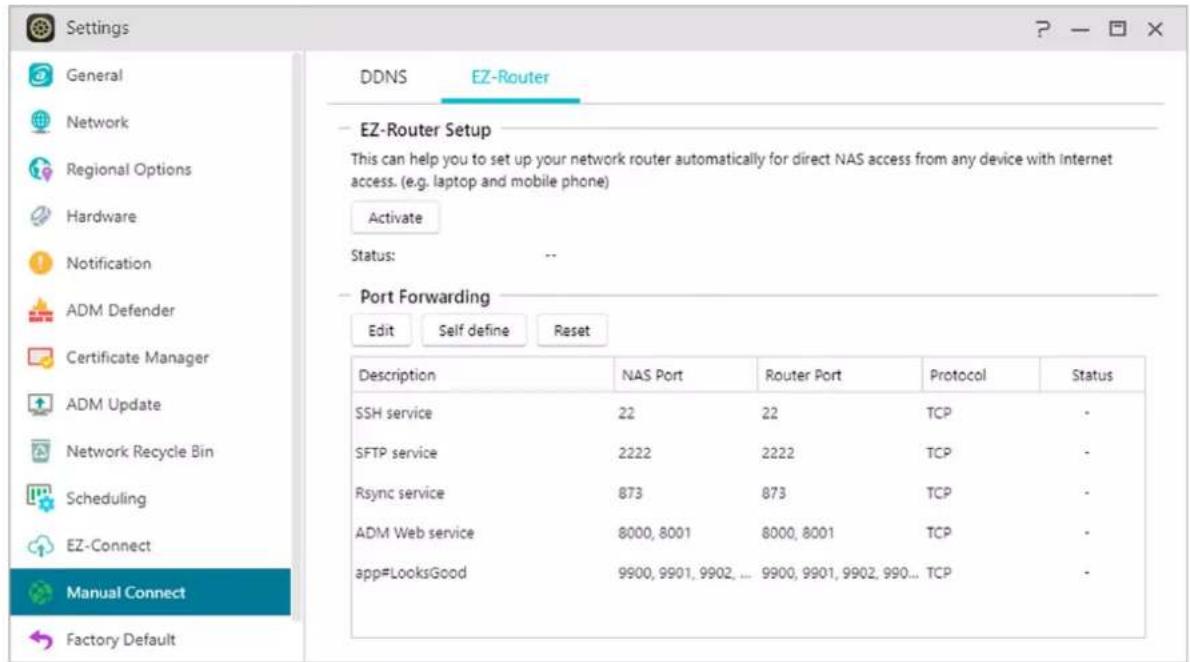Open Regional Options label

tap(128, 169)
